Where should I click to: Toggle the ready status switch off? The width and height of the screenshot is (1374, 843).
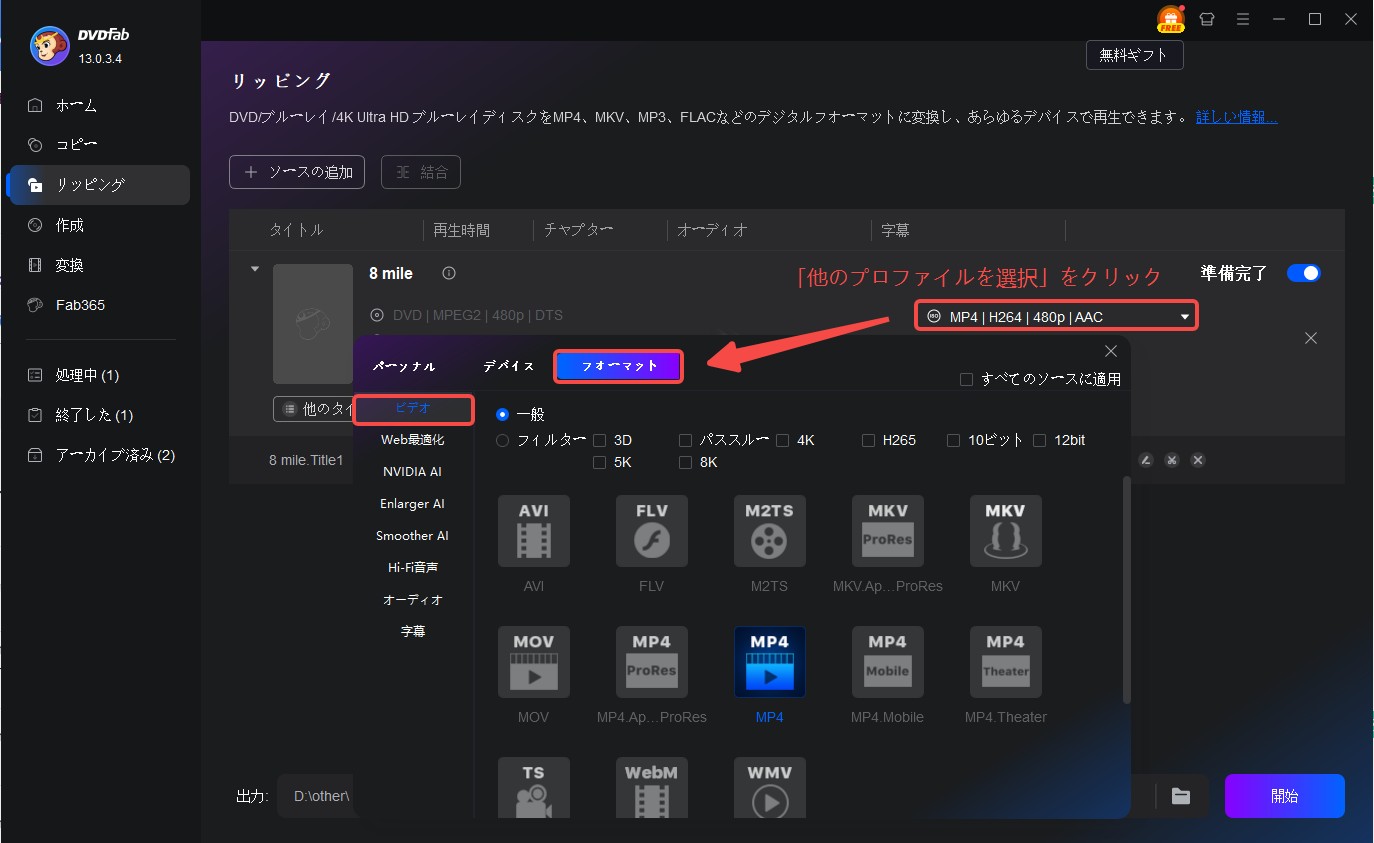coord(1304,273)
